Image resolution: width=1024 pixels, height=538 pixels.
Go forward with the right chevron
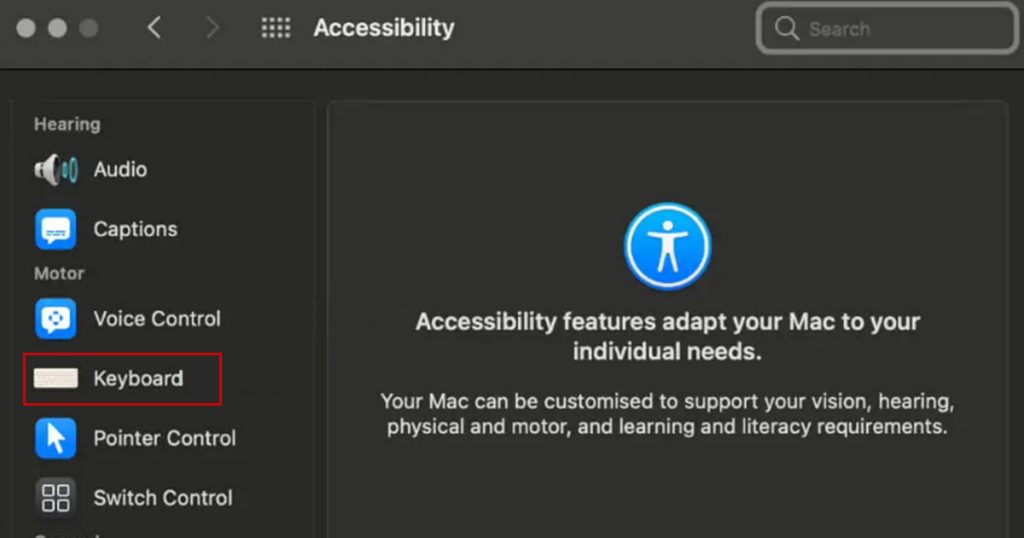(x=212, y=28)
